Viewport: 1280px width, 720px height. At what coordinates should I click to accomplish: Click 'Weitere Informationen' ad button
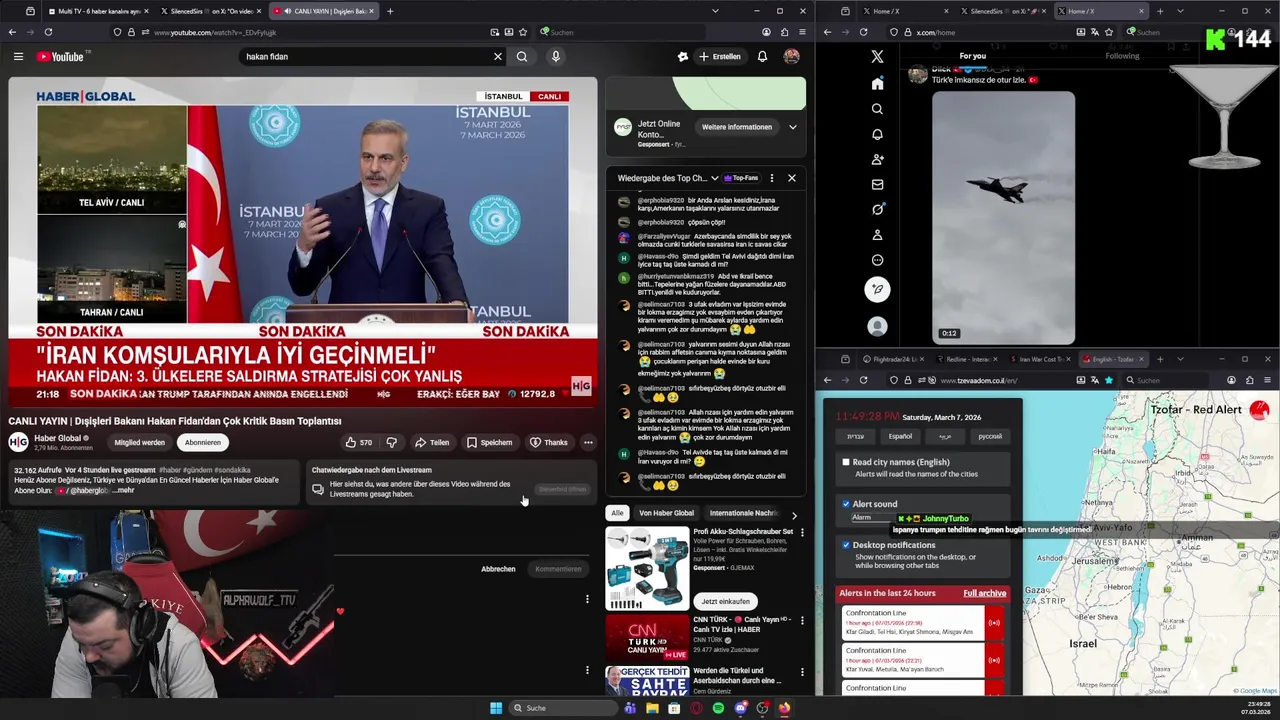[x=737, y=127]
